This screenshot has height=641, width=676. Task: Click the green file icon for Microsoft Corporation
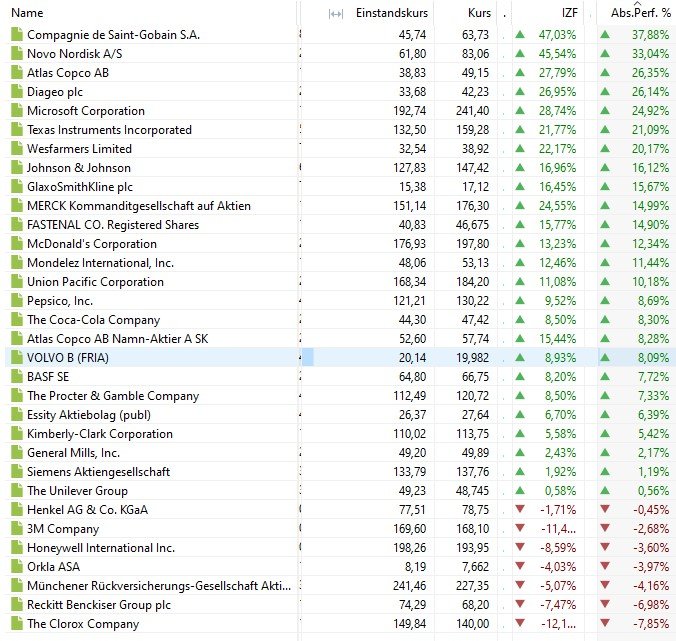pyautogui.click(x=17, y=110)
